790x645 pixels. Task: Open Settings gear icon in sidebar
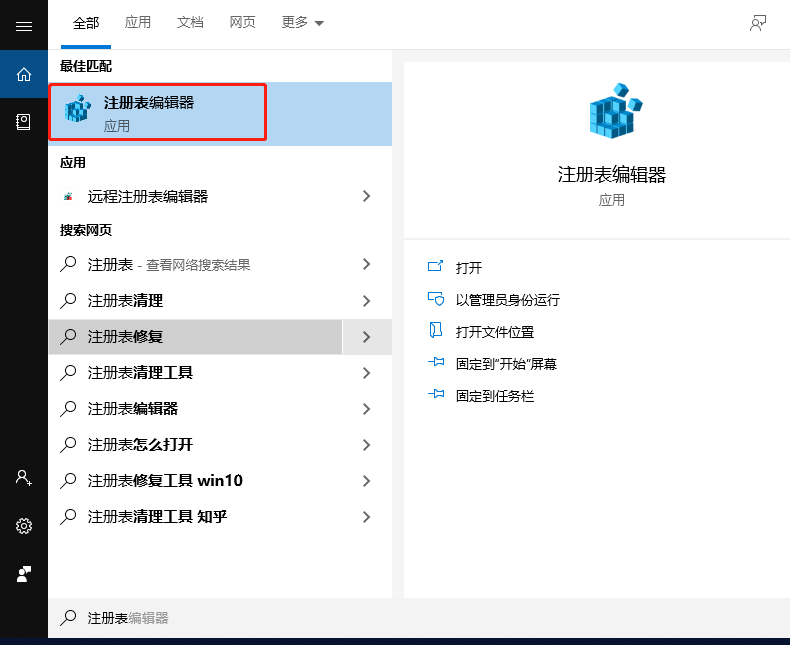pos(24,526)
